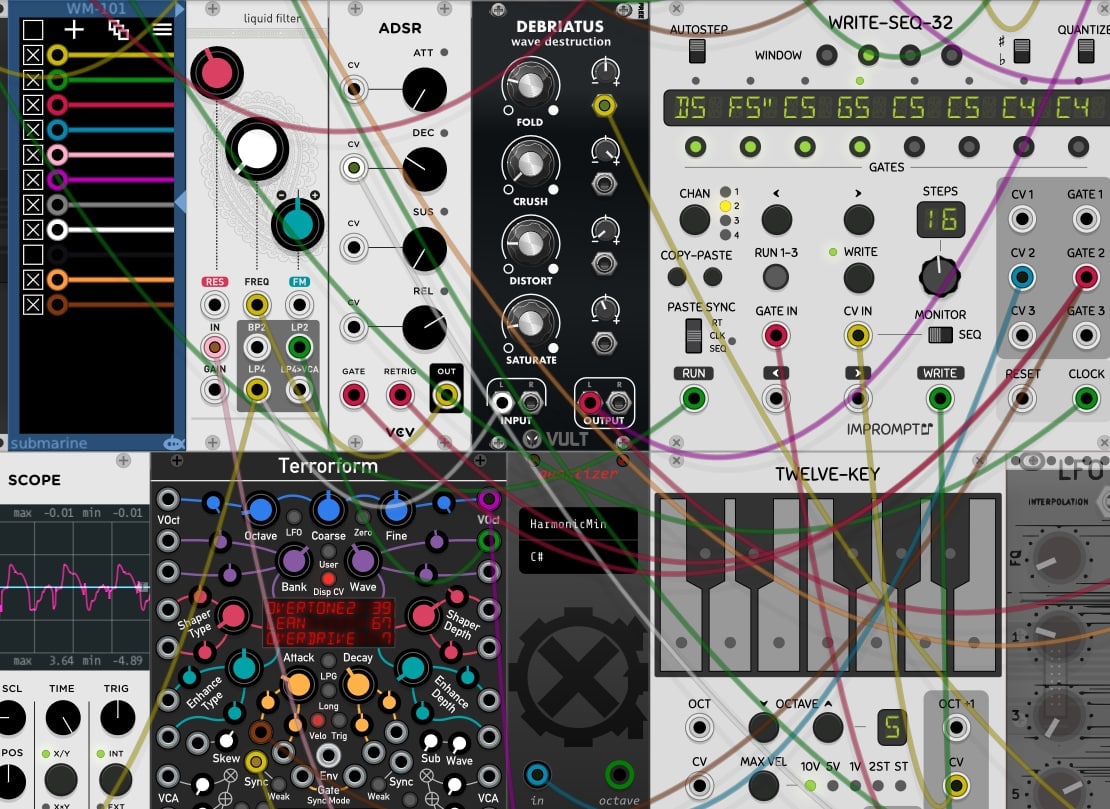Viewport: 1110px width, 809px height.
Task: Click the Debriatus FOLD CV jack
Action: tap(604, 106)
